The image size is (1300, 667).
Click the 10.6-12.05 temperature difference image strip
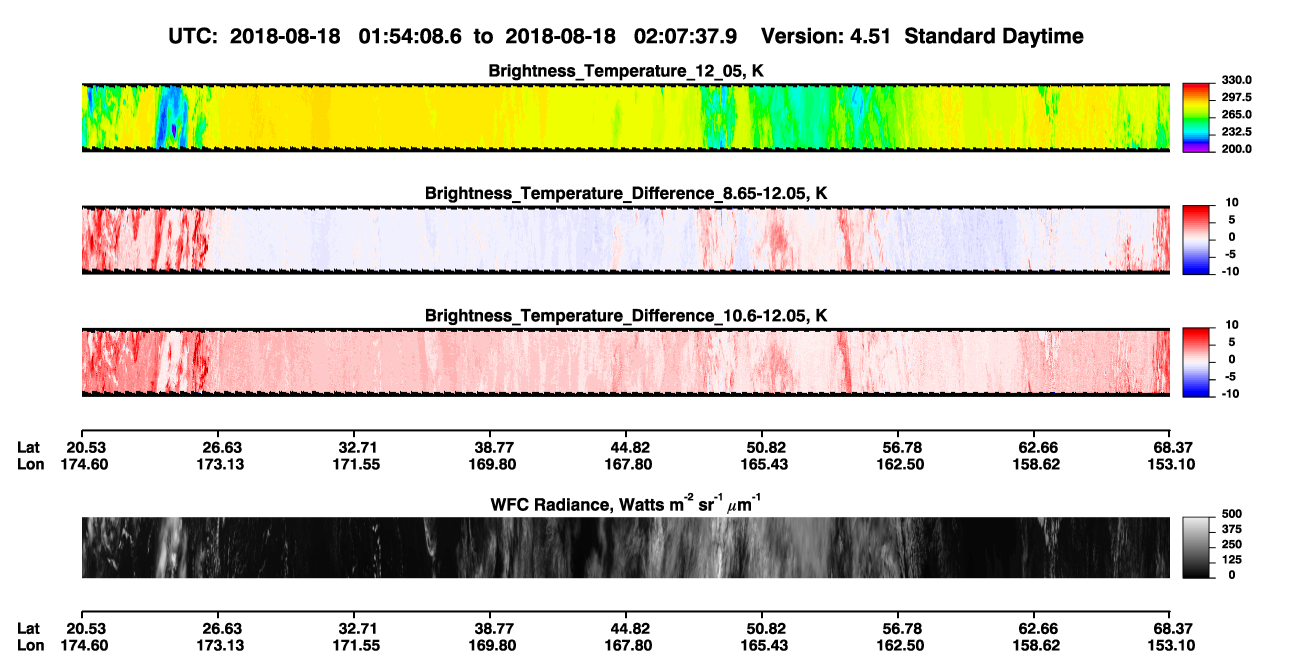click(625, 362)
